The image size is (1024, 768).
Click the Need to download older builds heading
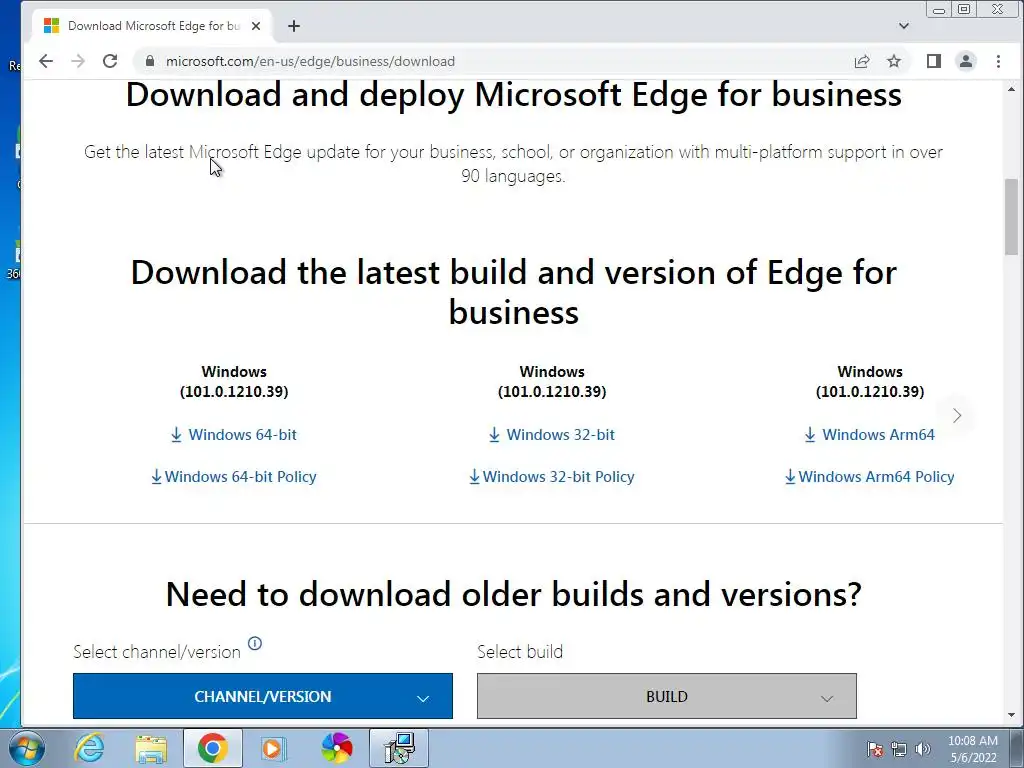pos(513,594)
